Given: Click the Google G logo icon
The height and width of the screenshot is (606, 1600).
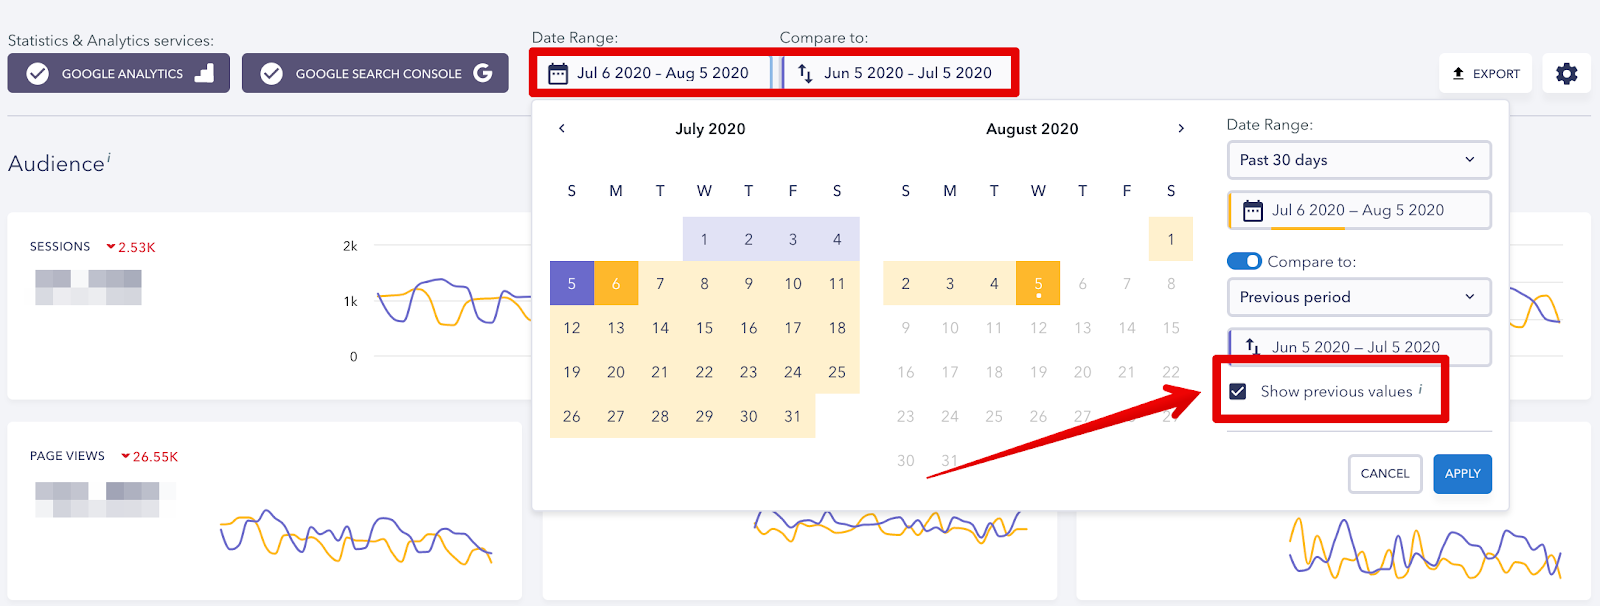Looking at the screenshot, I should coord(483,73).
